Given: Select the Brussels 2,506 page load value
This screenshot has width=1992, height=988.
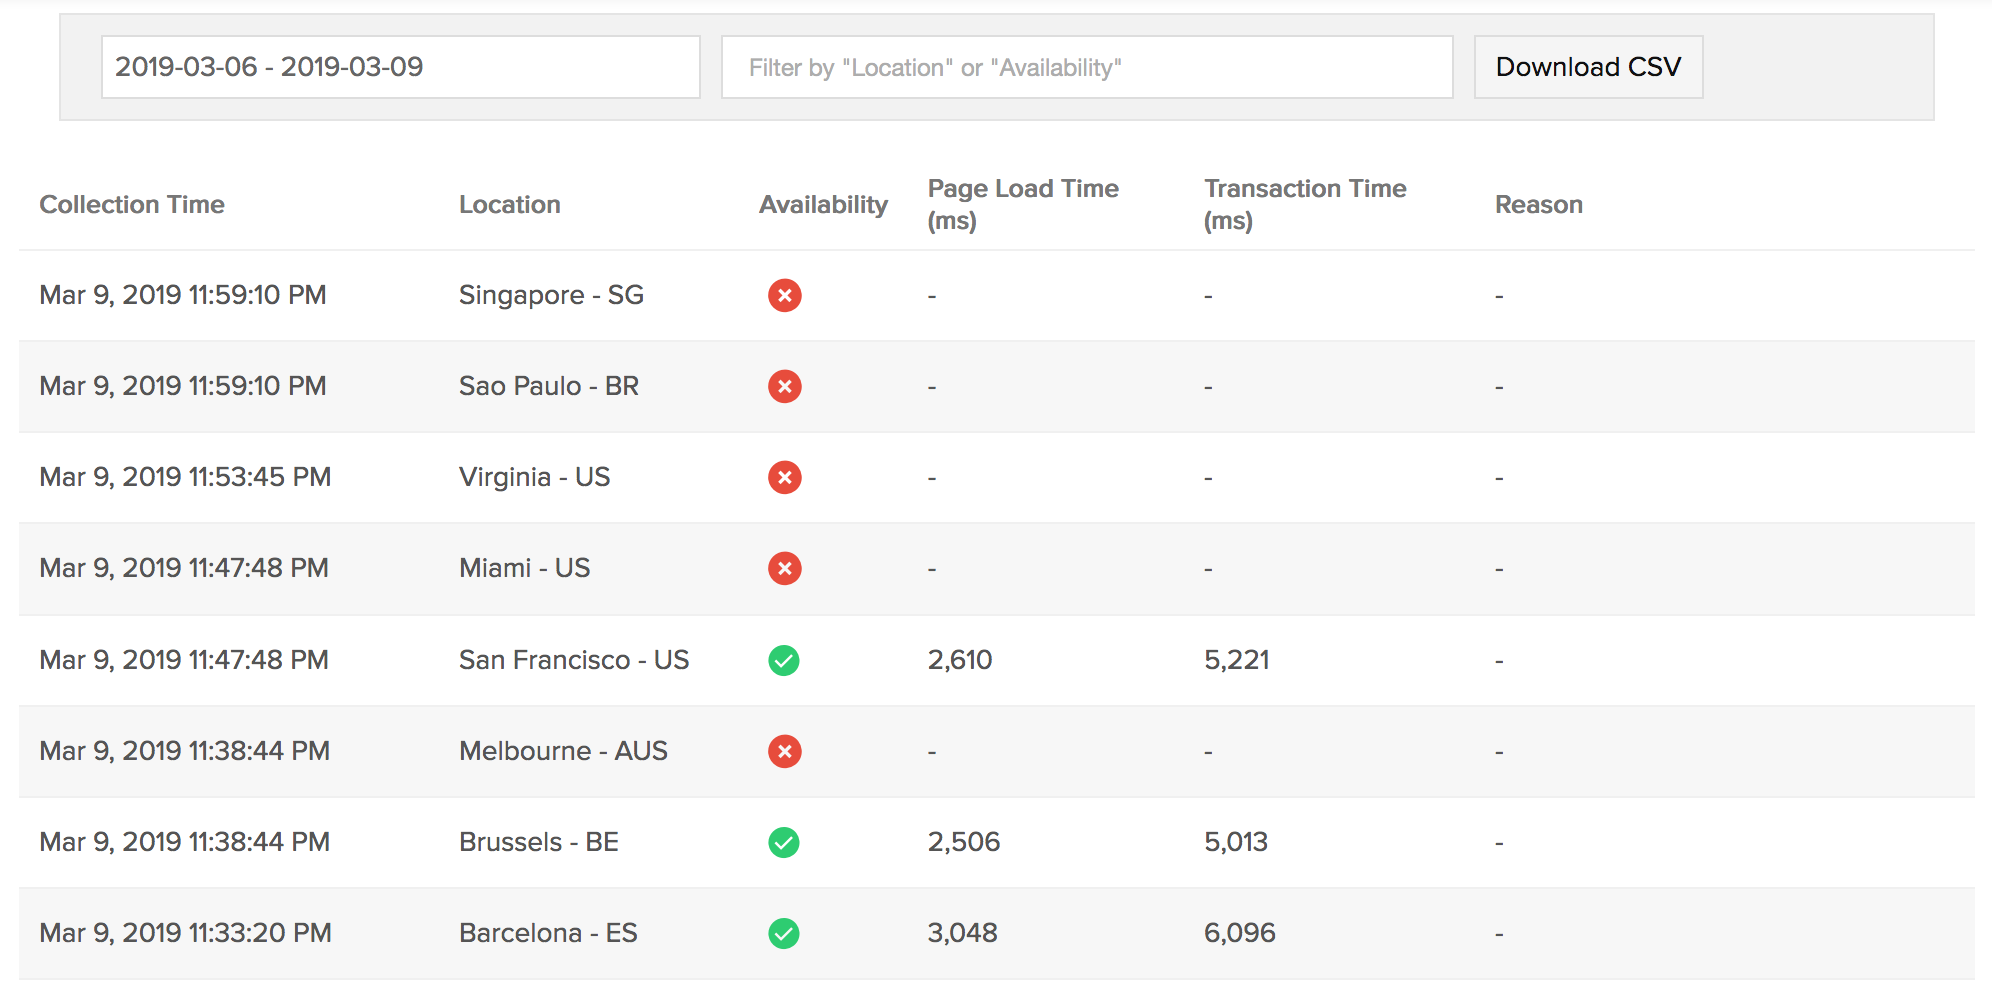Looking at the screenshot, I should pyautogui.click(x=963, y=842).
